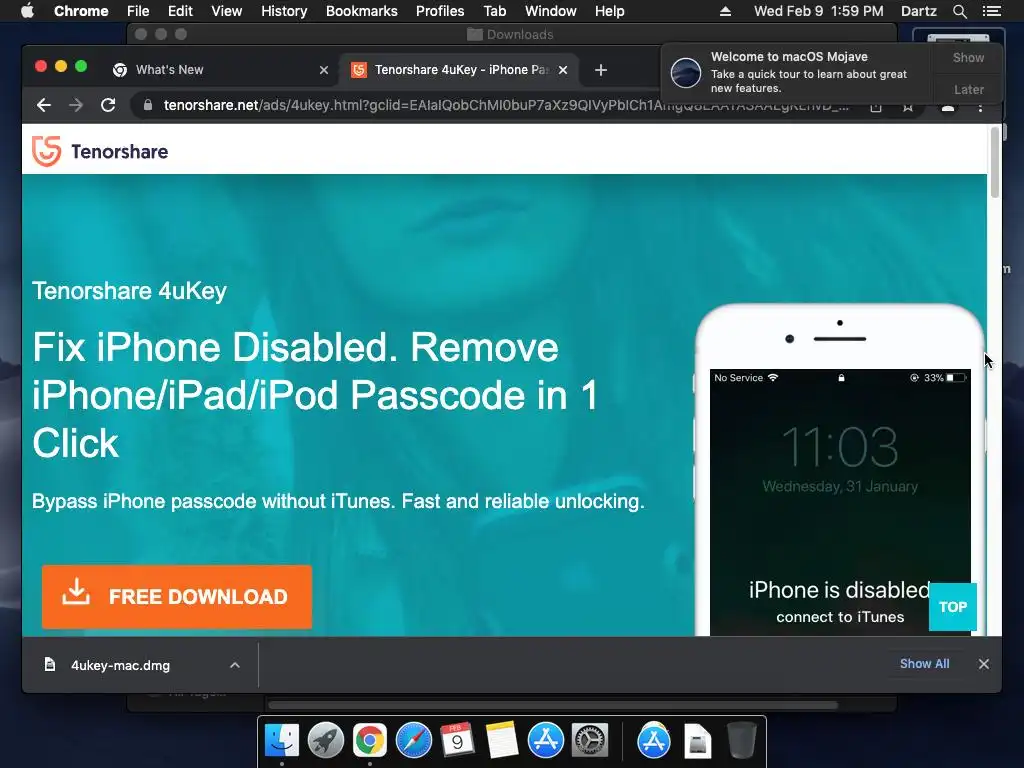Open the Help menu

tap(609, 11)
